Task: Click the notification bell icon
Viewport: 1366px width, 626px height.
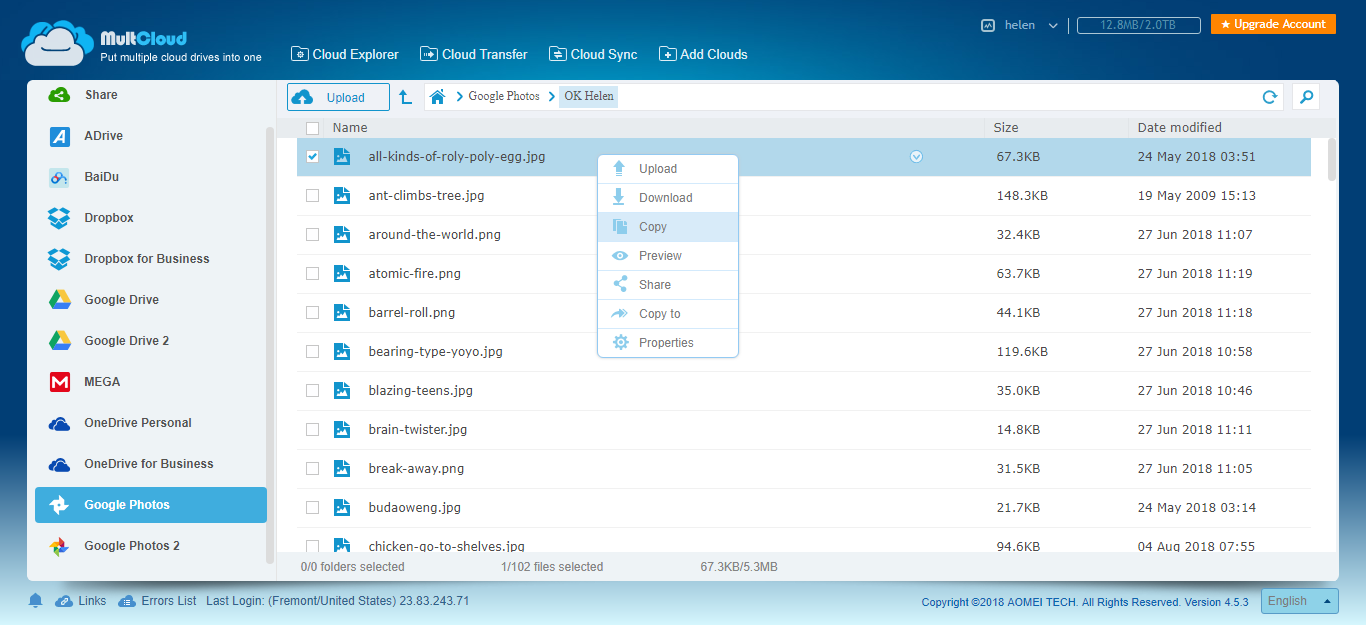Action: pyautogui.click(x=36, y=601)
